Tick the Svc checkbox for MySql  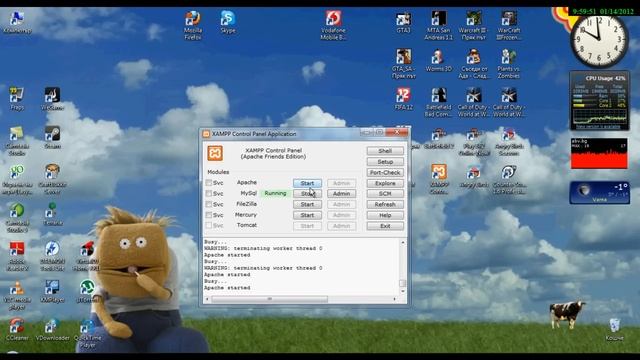(x=209, y=193)
